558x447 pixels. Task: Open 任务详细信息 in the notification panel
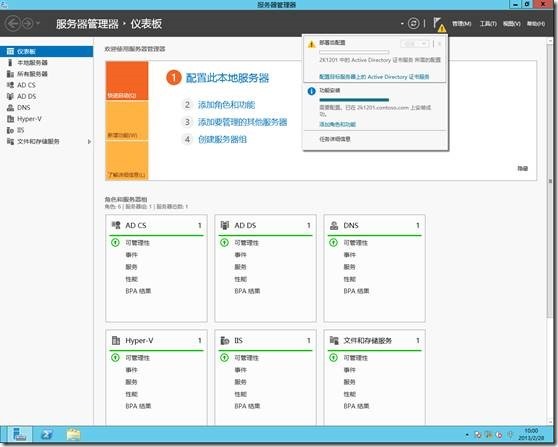click(335, 139)
